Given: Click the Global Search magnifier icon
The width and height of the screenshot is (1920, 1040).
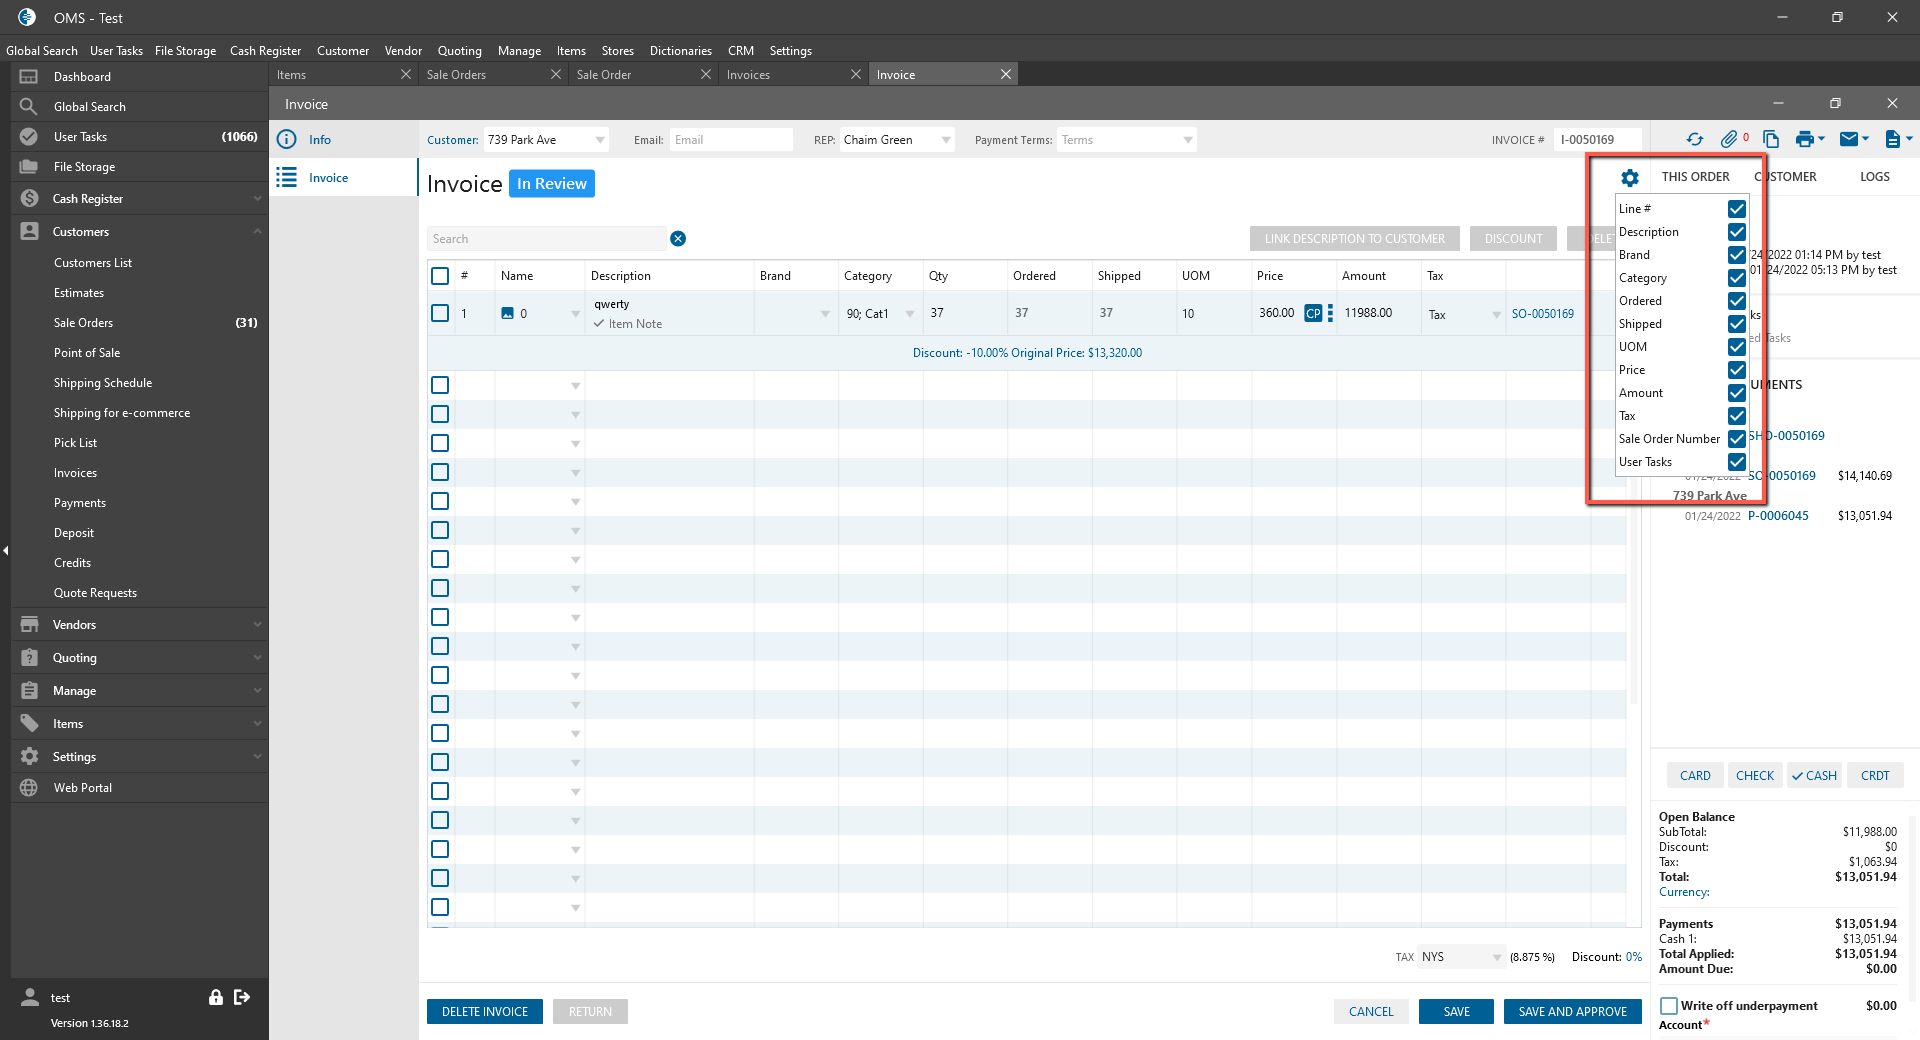Looking at the screenshot, I should click(x=29, y=107).
